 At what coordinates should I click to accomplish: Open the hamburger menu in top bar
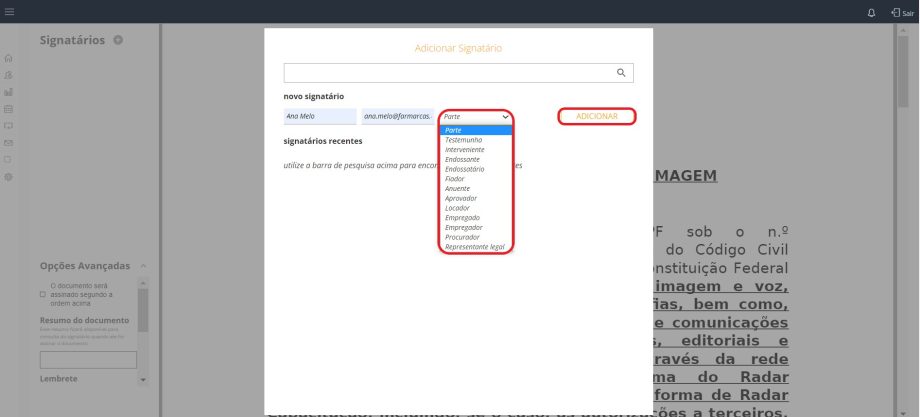click(10, 11)
